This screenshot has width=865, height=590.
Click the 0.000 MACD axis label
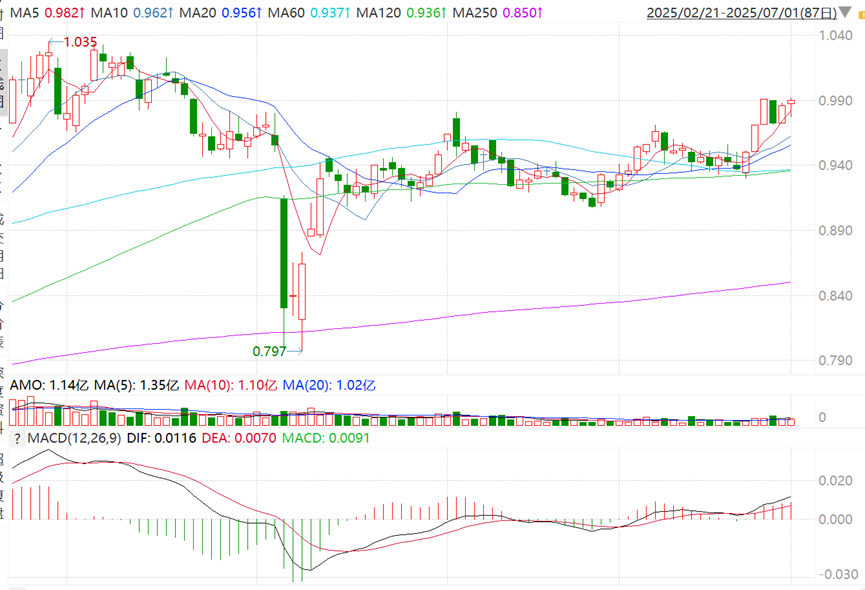[x=835, y=519]
